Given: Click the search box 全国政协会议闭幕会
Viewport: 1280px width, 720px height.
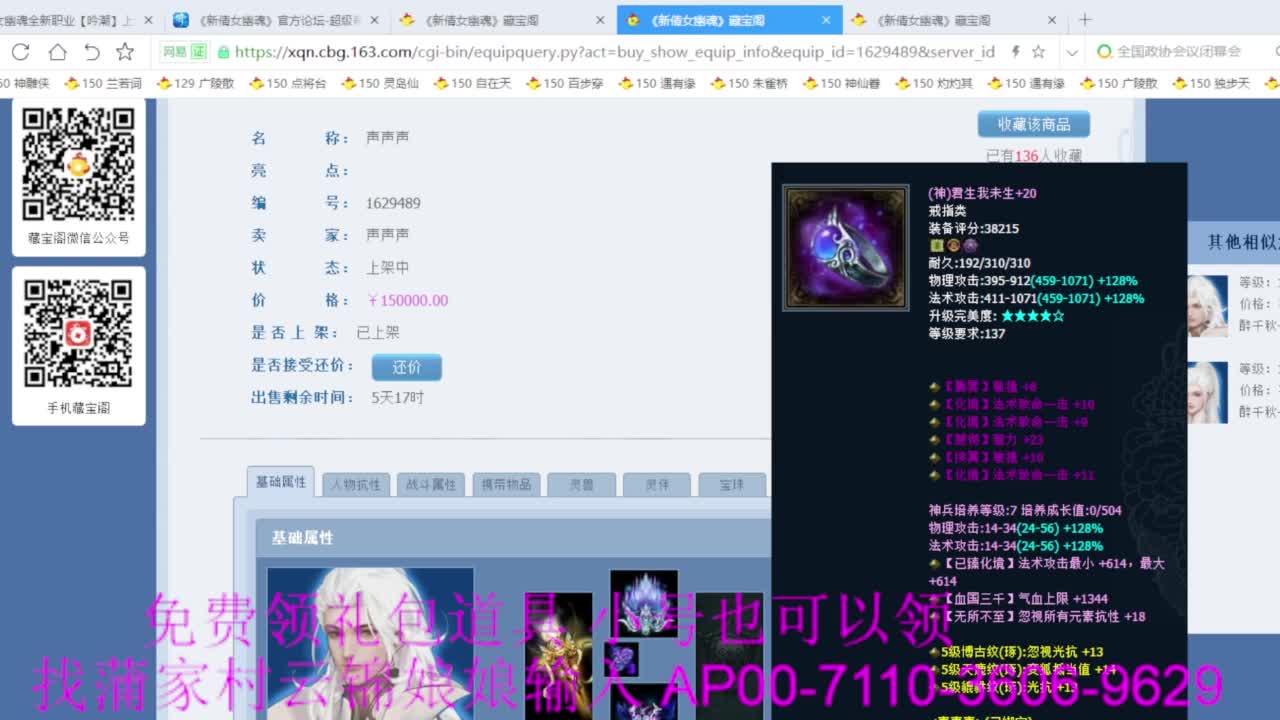Looking at the screenshot, I should tap(1180, 52).
